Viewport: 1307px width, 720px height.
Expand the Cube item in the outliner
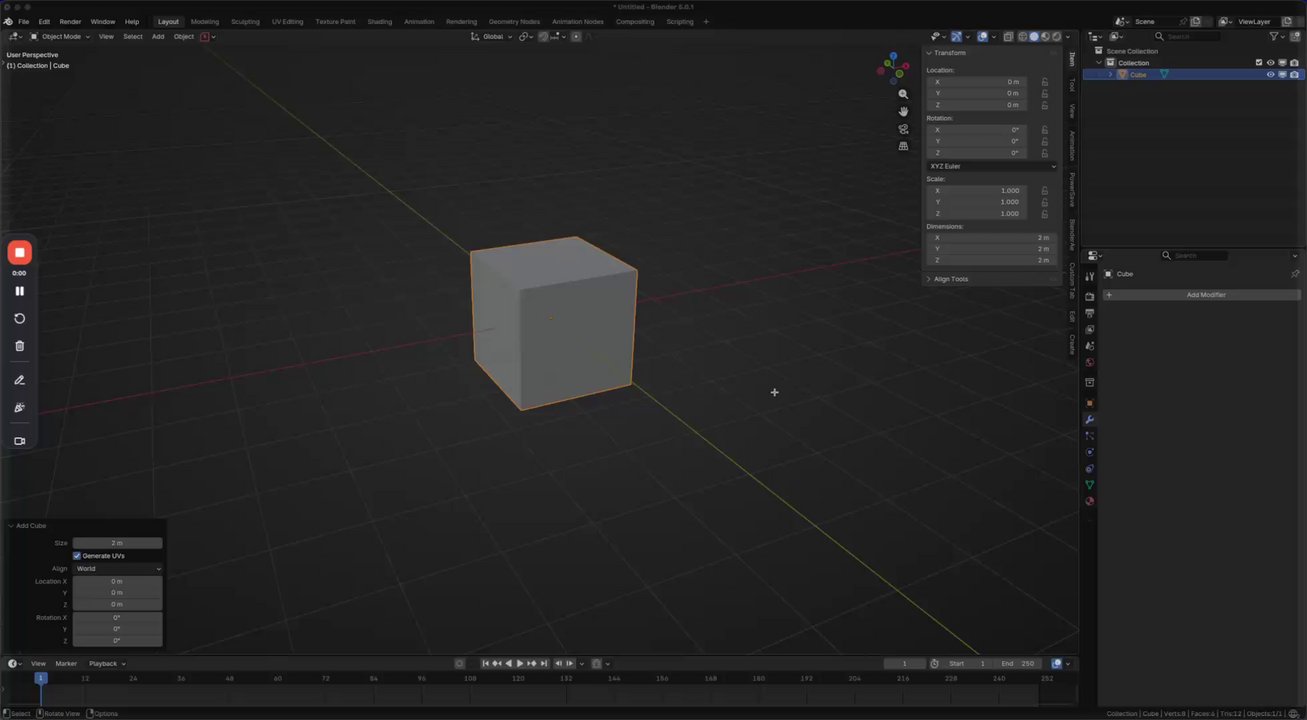point(1110,75)
